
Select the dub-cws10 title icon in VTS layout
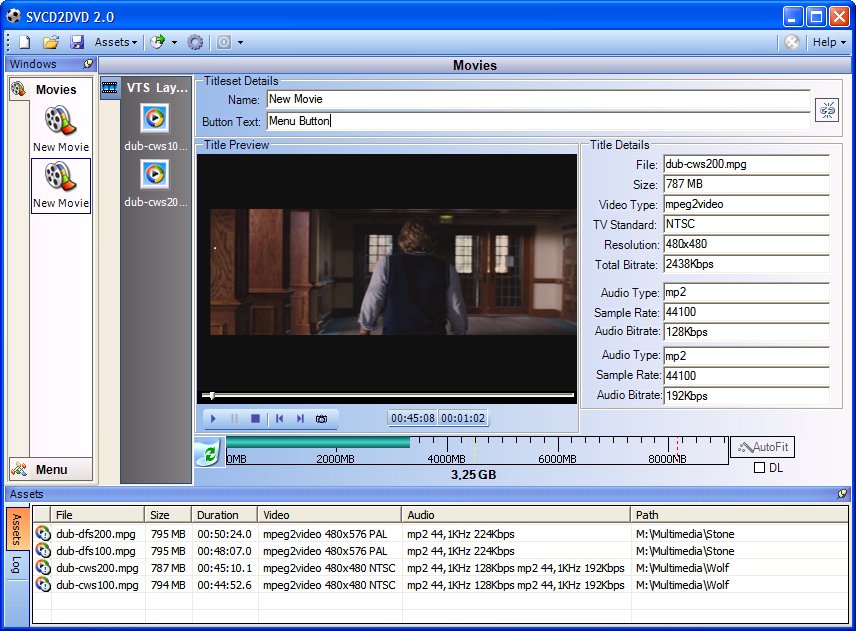click(155, 118)
